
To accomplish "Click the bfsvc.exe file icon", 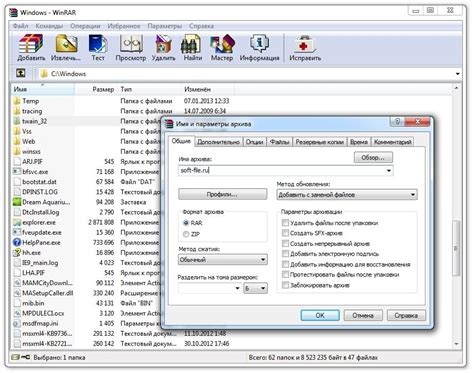I will click(17, 172).
